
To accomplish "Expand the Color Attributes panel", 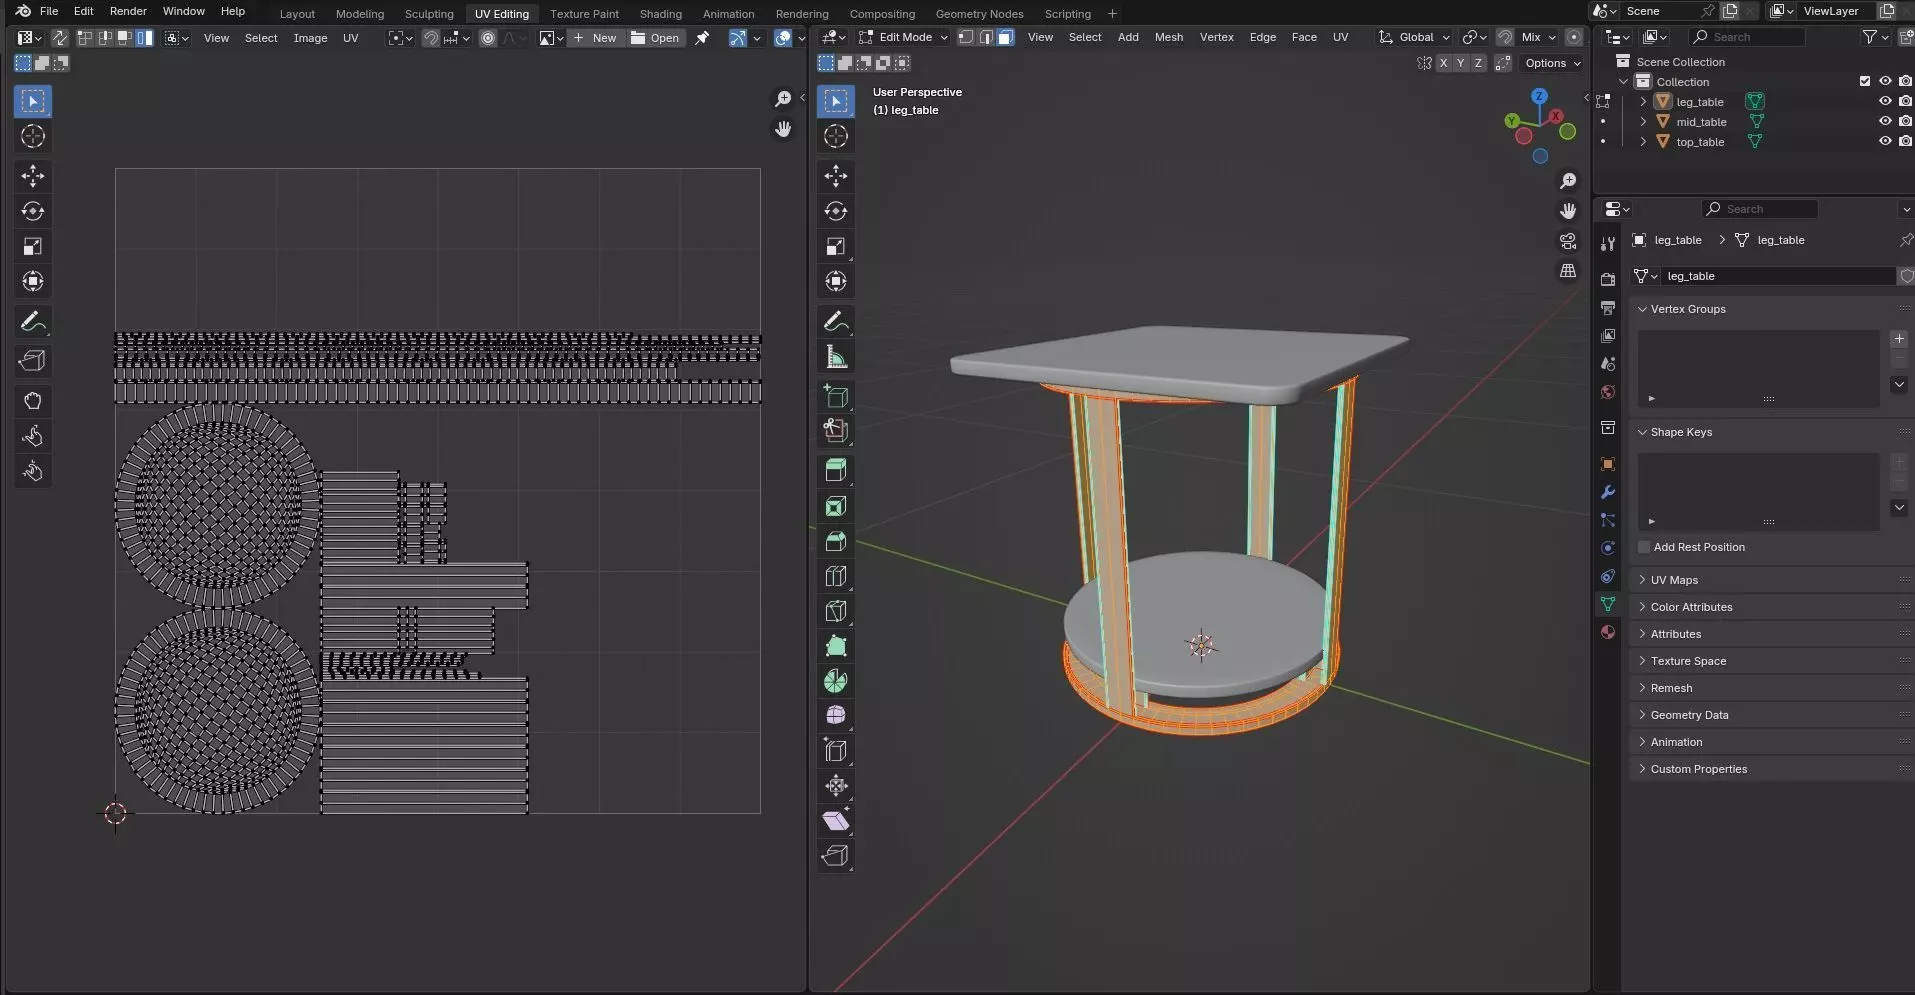I will (x=1691, y=607).
